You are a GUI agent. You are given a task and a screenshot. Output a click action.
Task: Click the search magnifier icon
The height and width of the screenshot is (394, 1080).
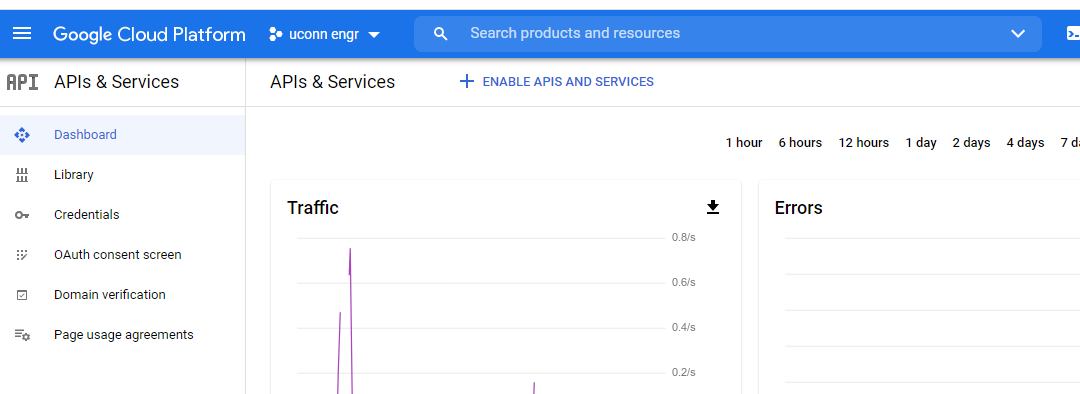click(x=441, y=34)
